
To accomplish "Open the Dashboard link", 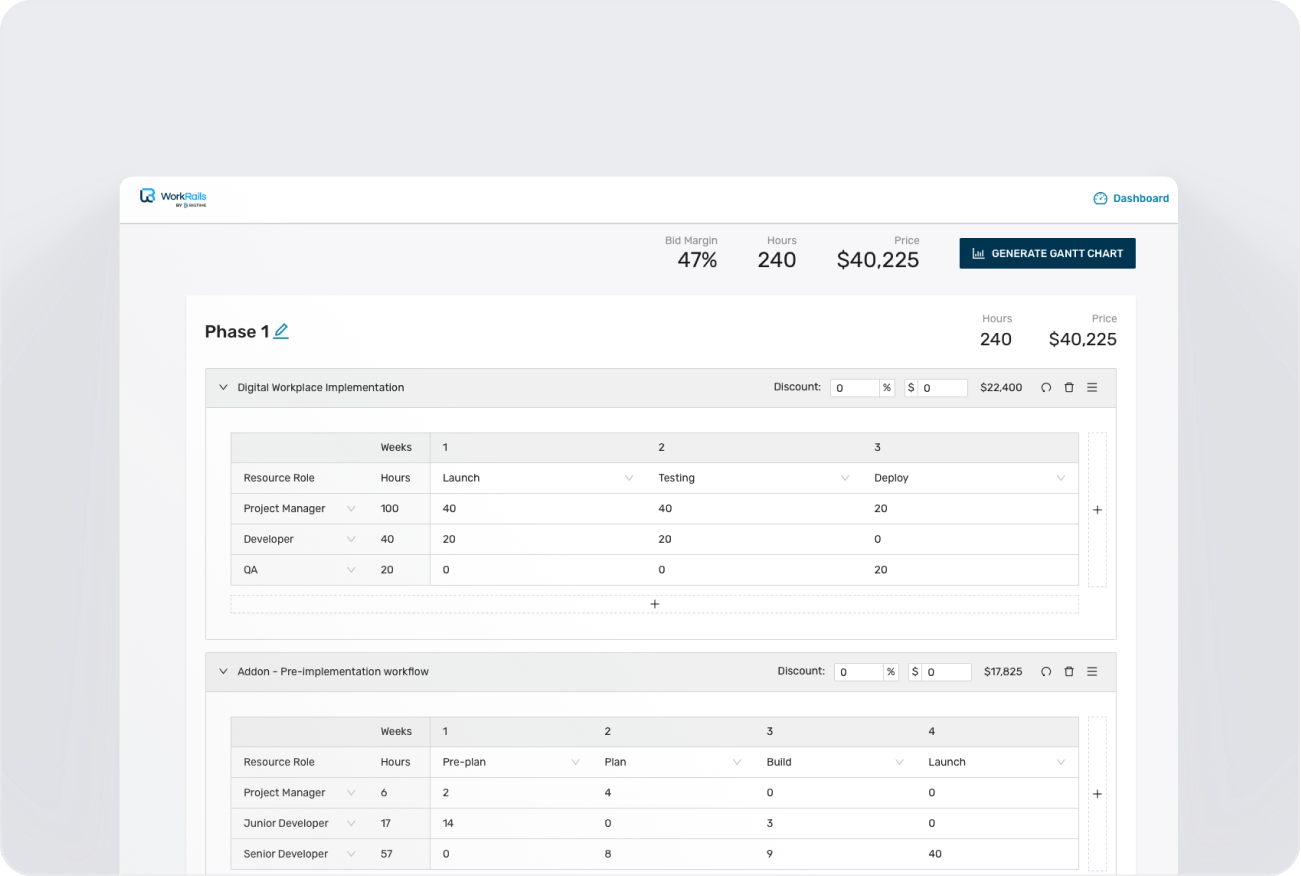I will [x=1131, y=198].
